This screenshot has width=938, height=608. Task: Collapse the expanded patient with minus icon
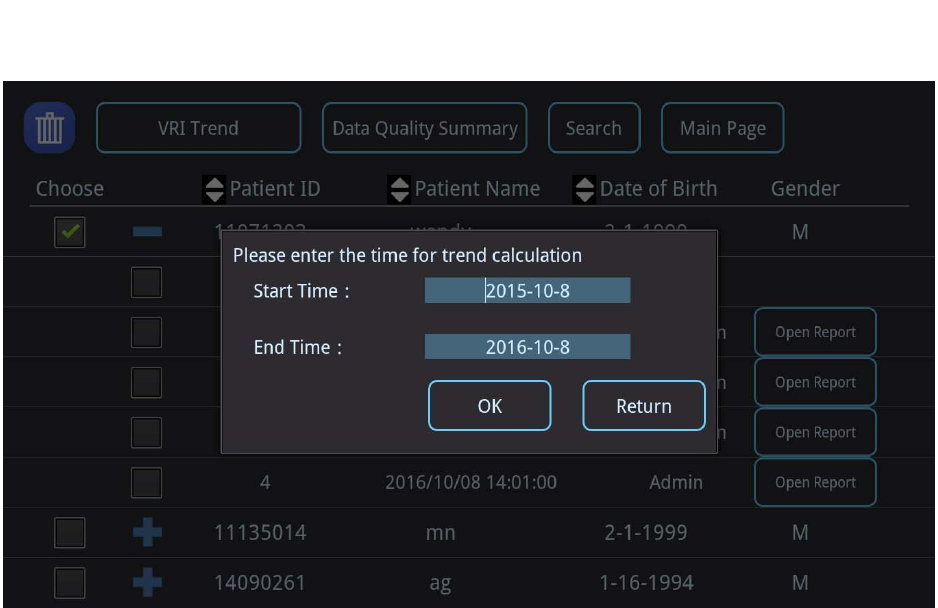click(x=147, y=232)
